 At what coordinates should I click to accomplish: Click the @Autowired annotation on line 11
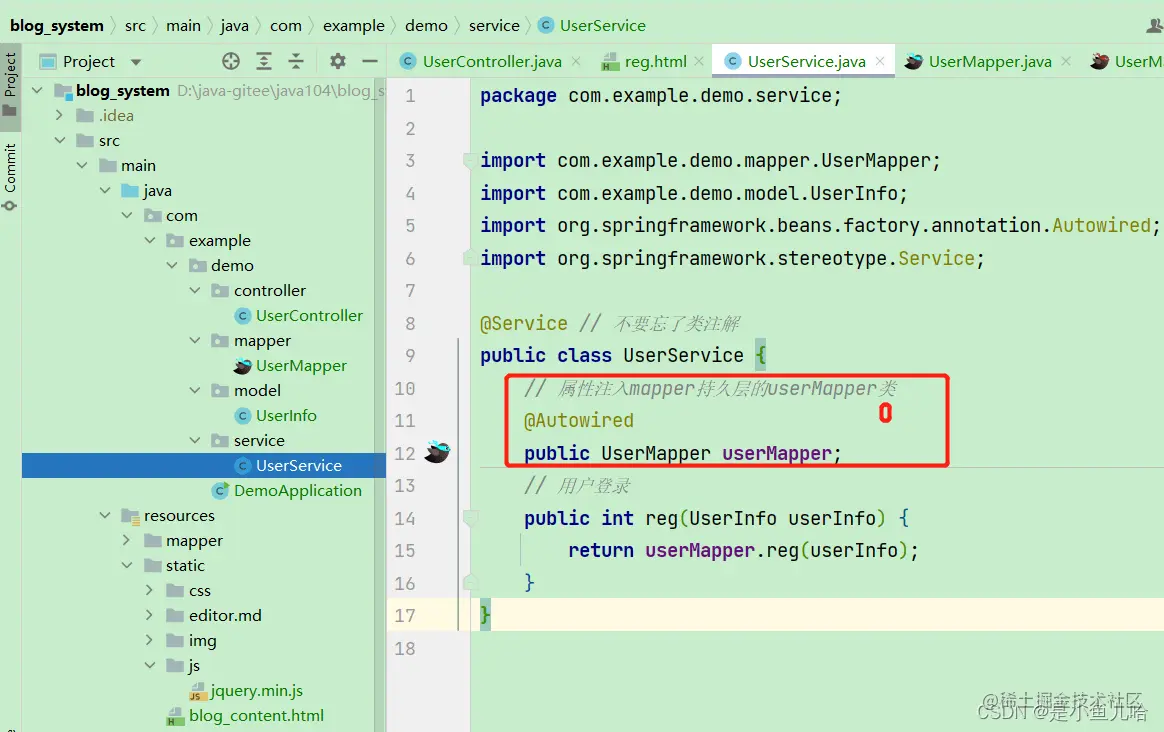pos(578,420)
